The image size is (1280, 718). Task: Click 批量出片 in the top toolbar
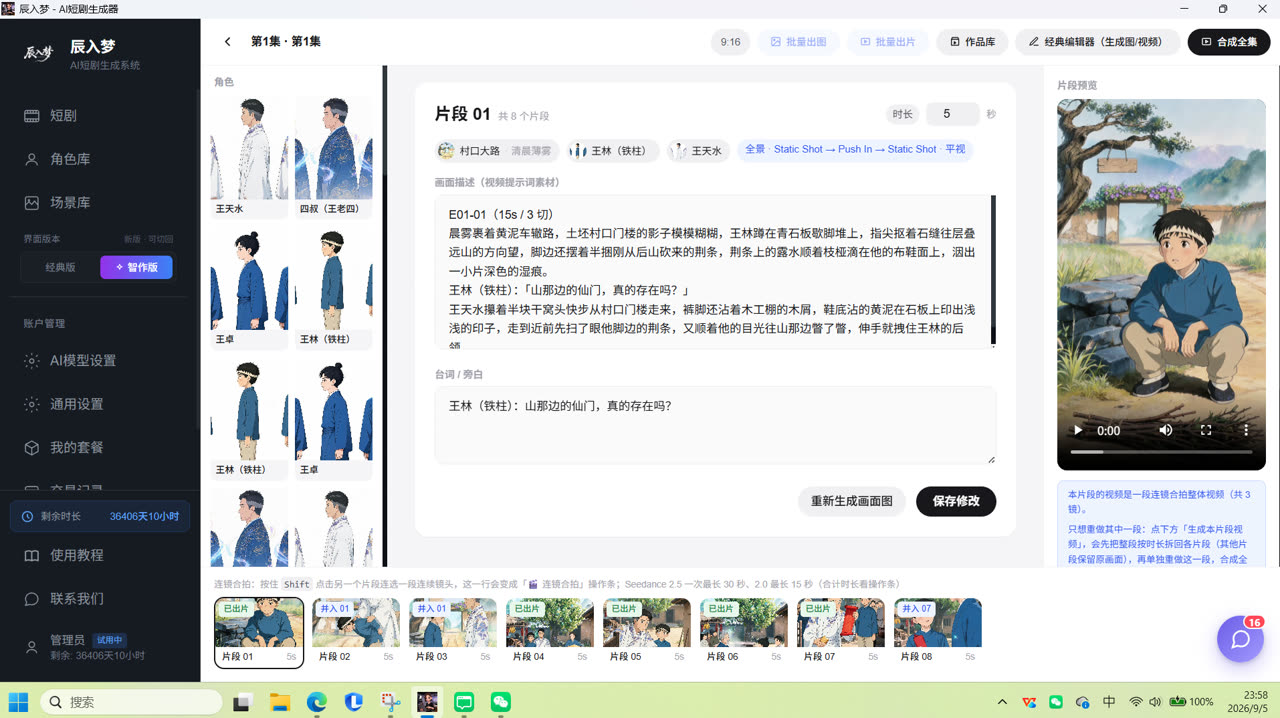tap(887, 42)
